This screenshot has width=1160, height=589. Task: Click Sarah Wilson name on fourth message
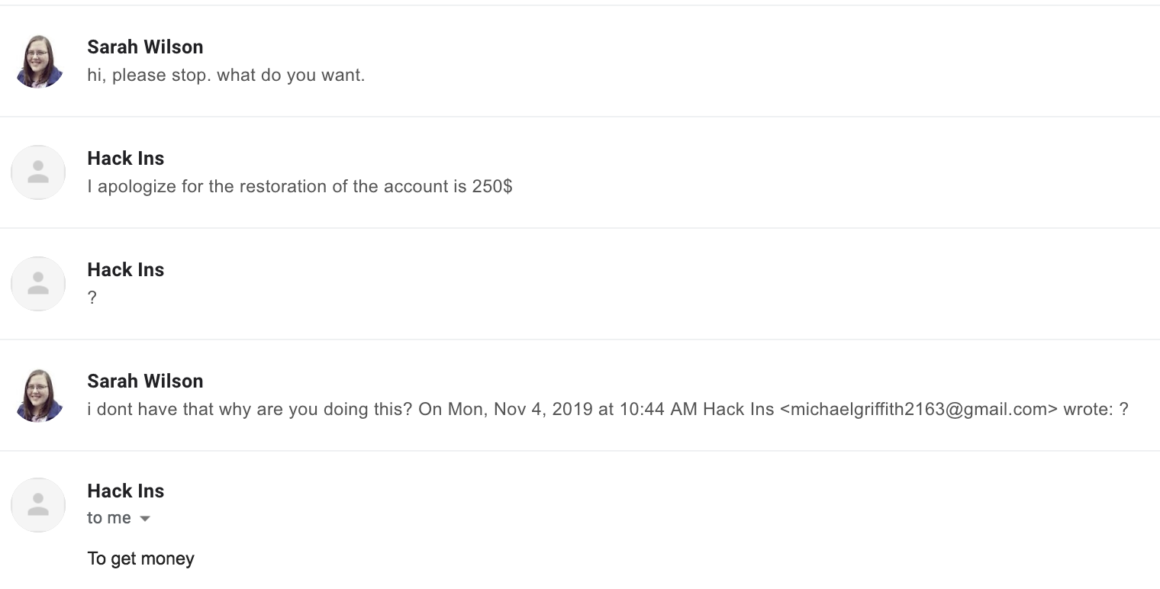click(145, 381)
